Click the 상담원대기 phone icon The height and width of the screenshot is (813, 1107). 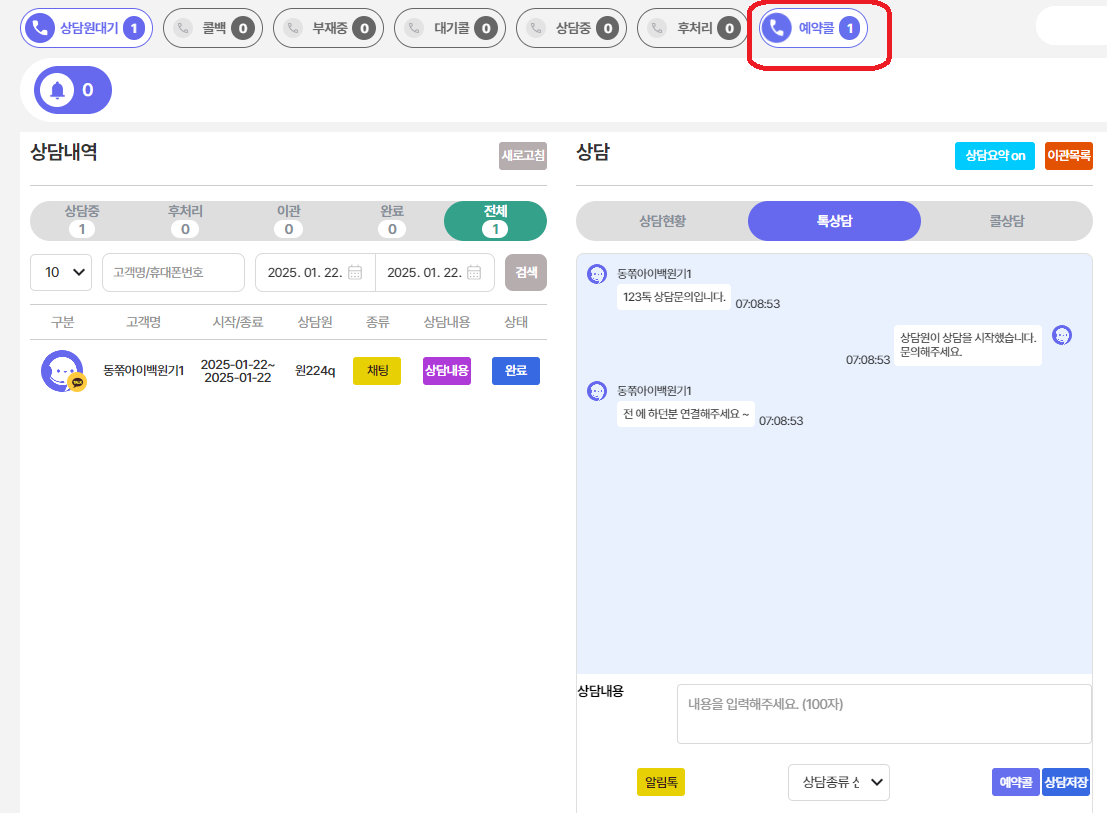click(41, 28)
